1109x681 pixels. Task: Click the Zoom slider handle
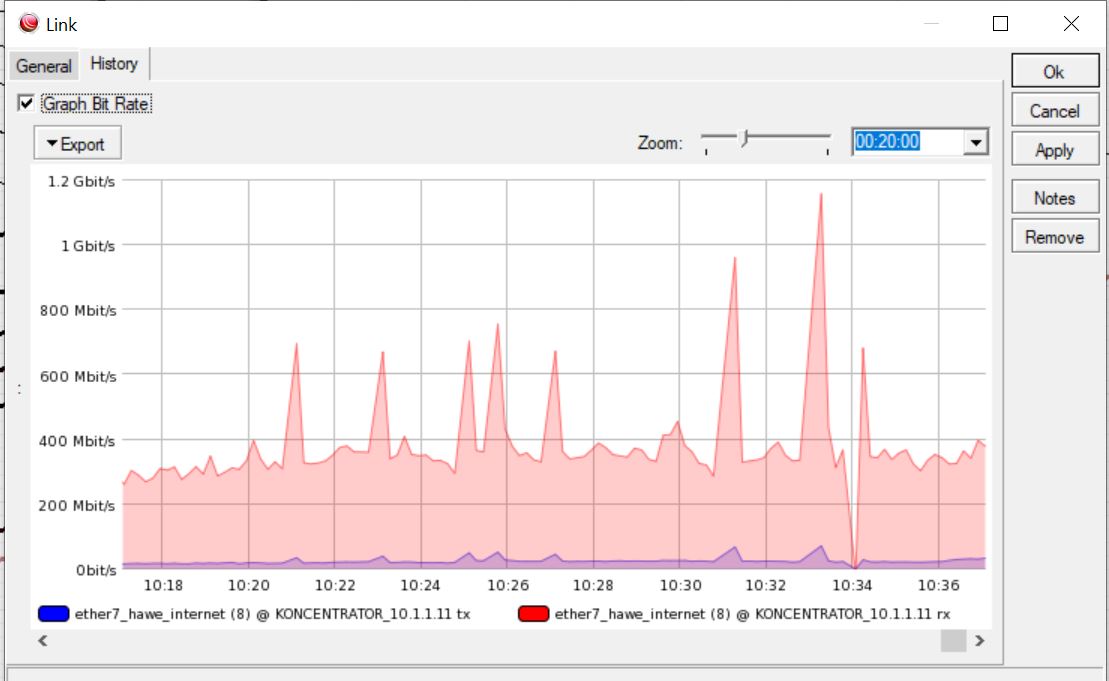pos(745,138)
